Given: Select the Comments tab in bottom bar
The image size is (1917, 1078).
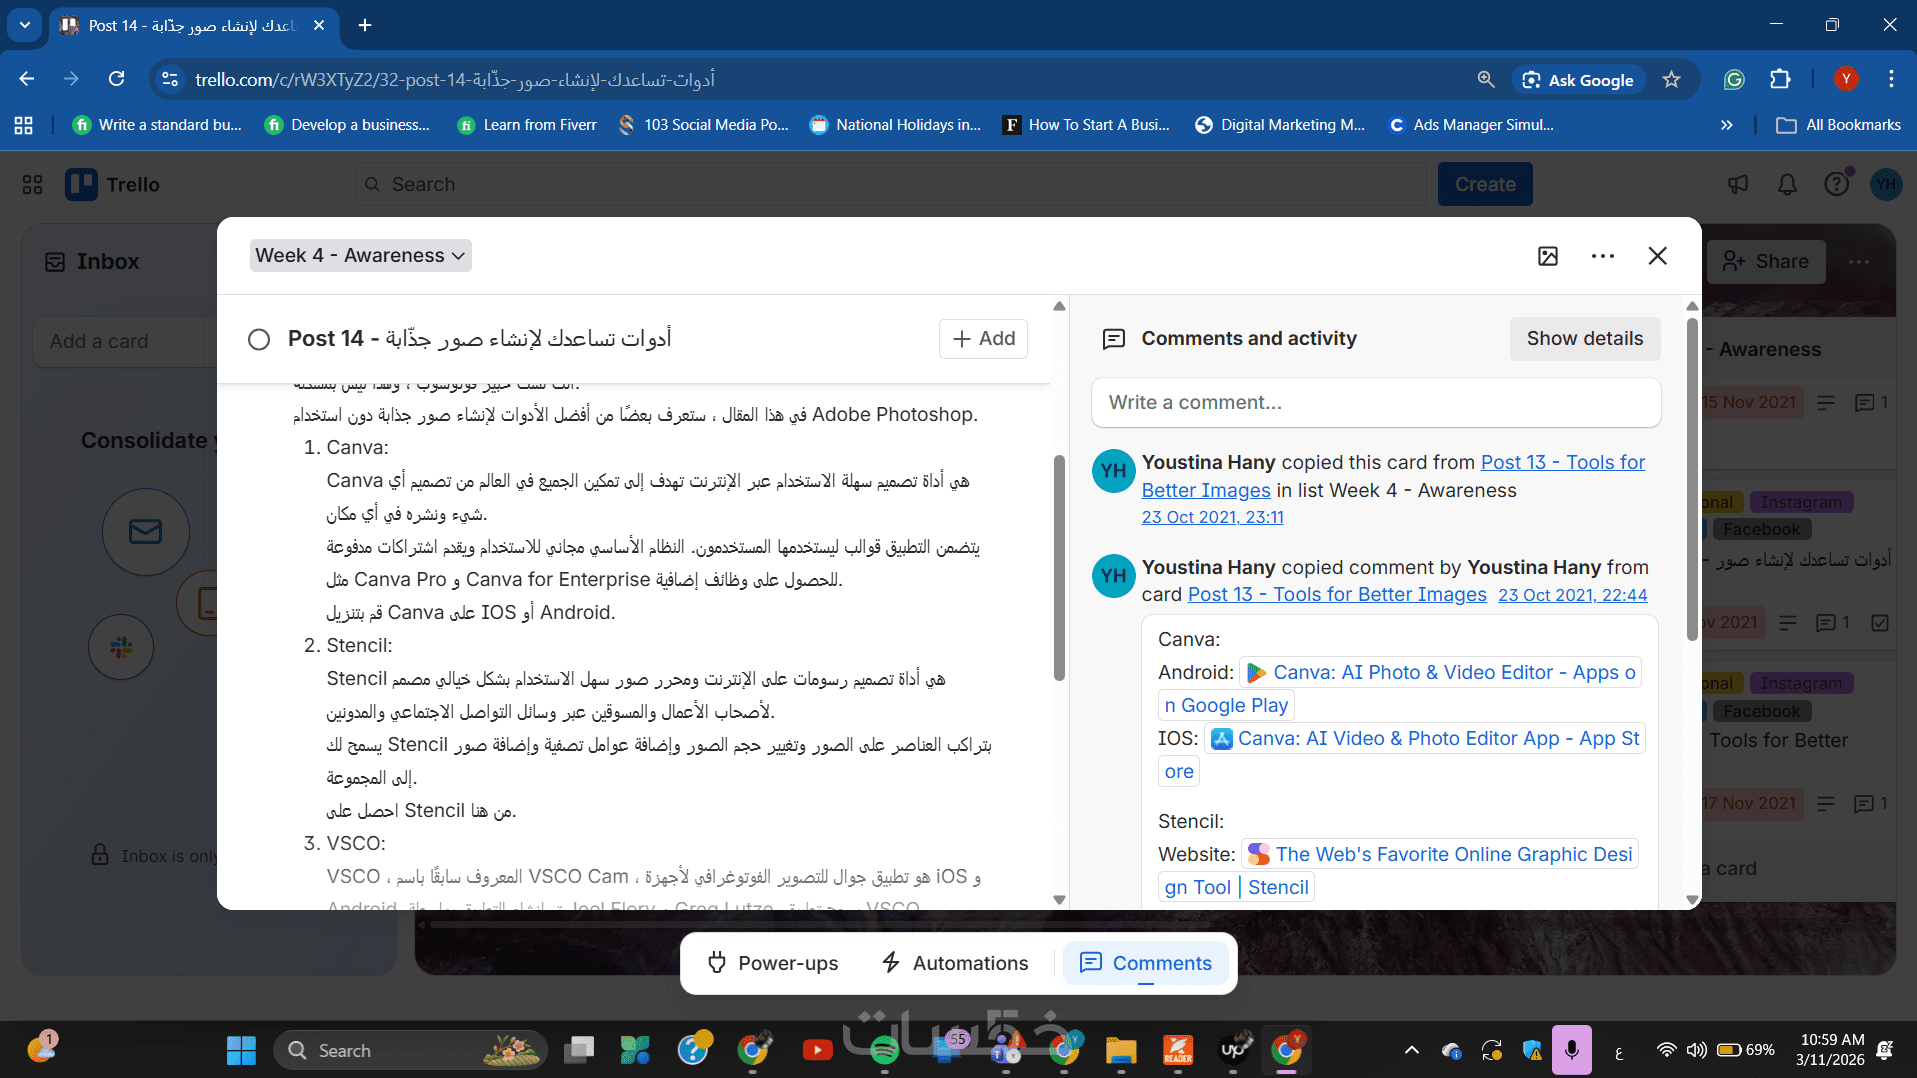Looking at the screenshot, I should 1146,963.
